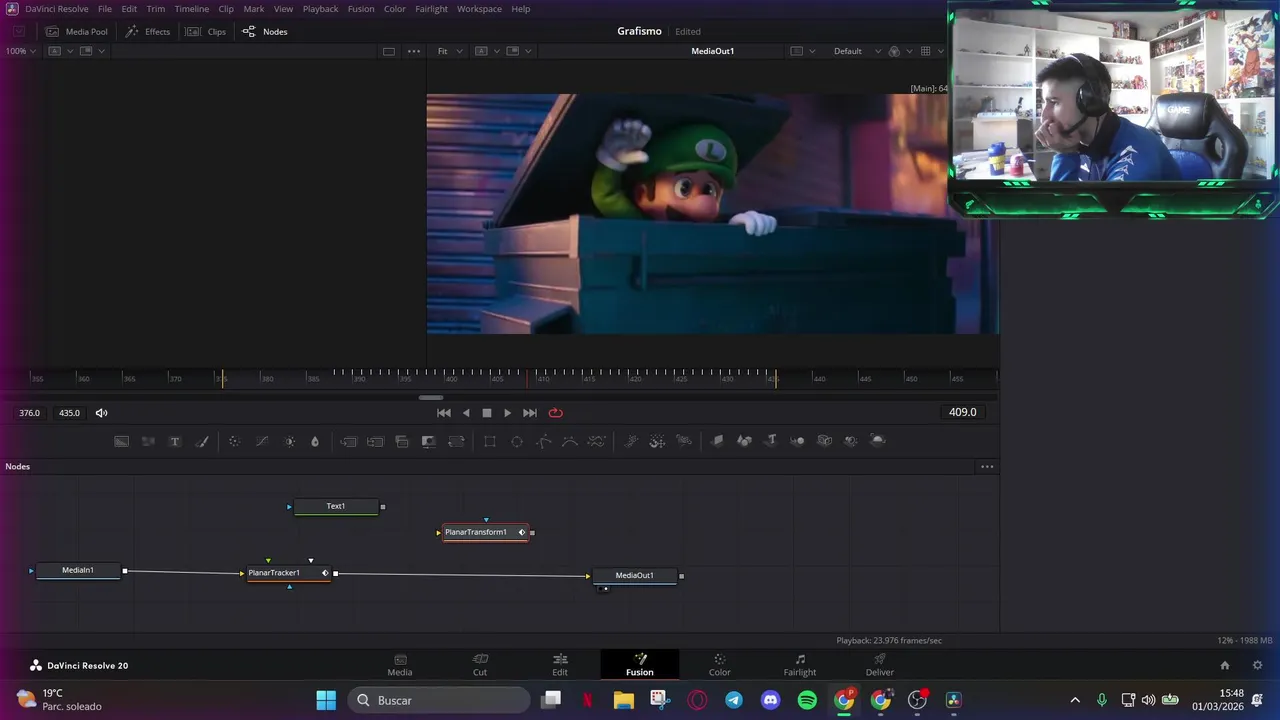
Task: Select the Paint tool in the toolbar
Action: pyautogui.click(x=202, y=441)
